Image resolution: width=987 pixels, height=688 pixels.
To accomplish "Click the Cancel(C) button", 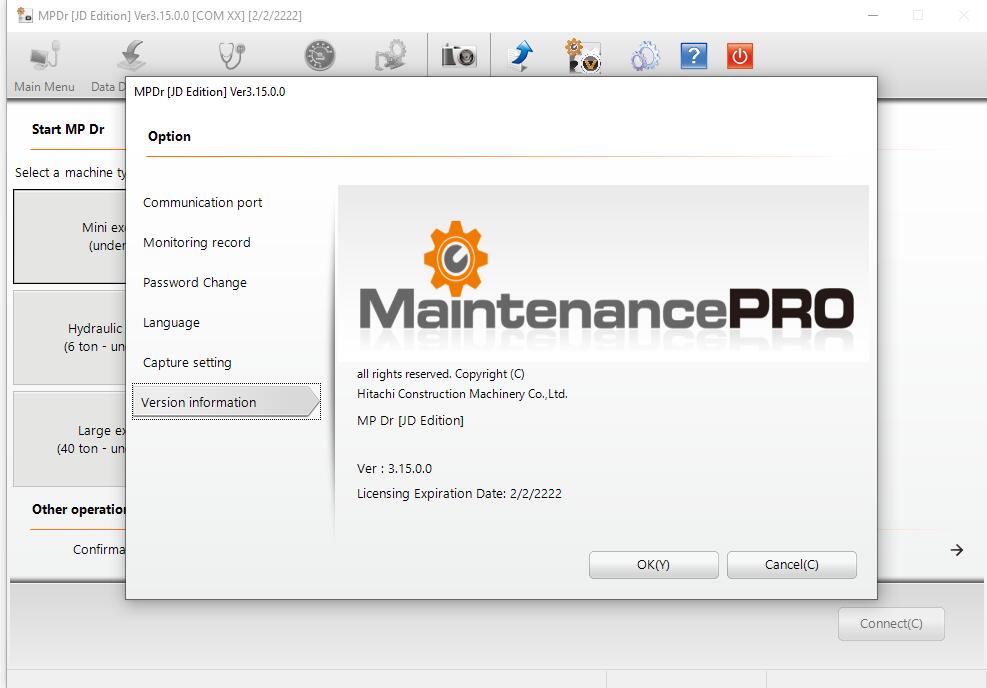I will pyautogui.click(x=791, y=565).
